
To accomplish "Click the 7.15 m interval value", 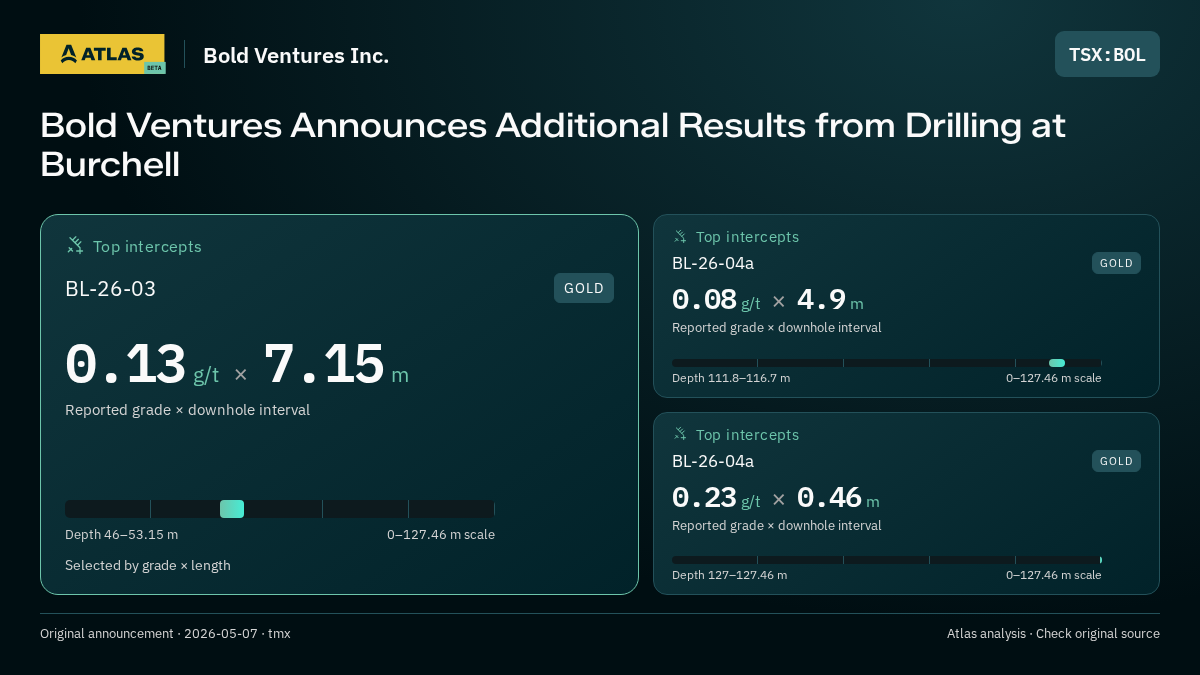I will coord(336,364).
